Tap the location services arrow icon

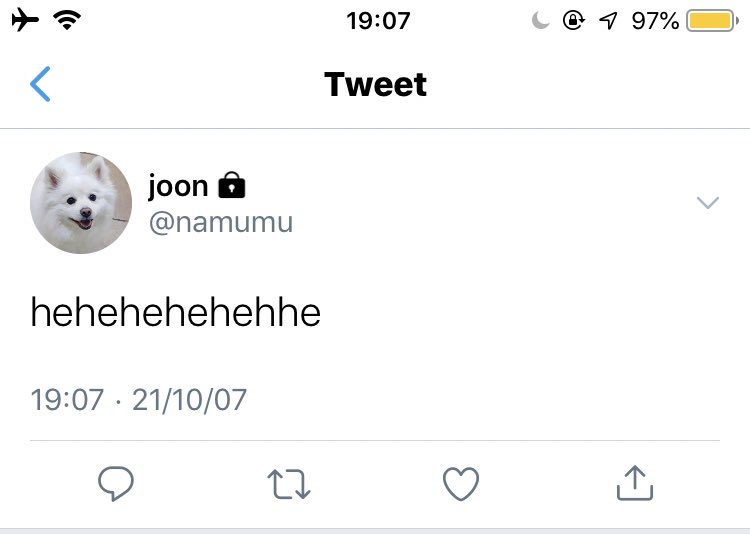tap(608, 21)
